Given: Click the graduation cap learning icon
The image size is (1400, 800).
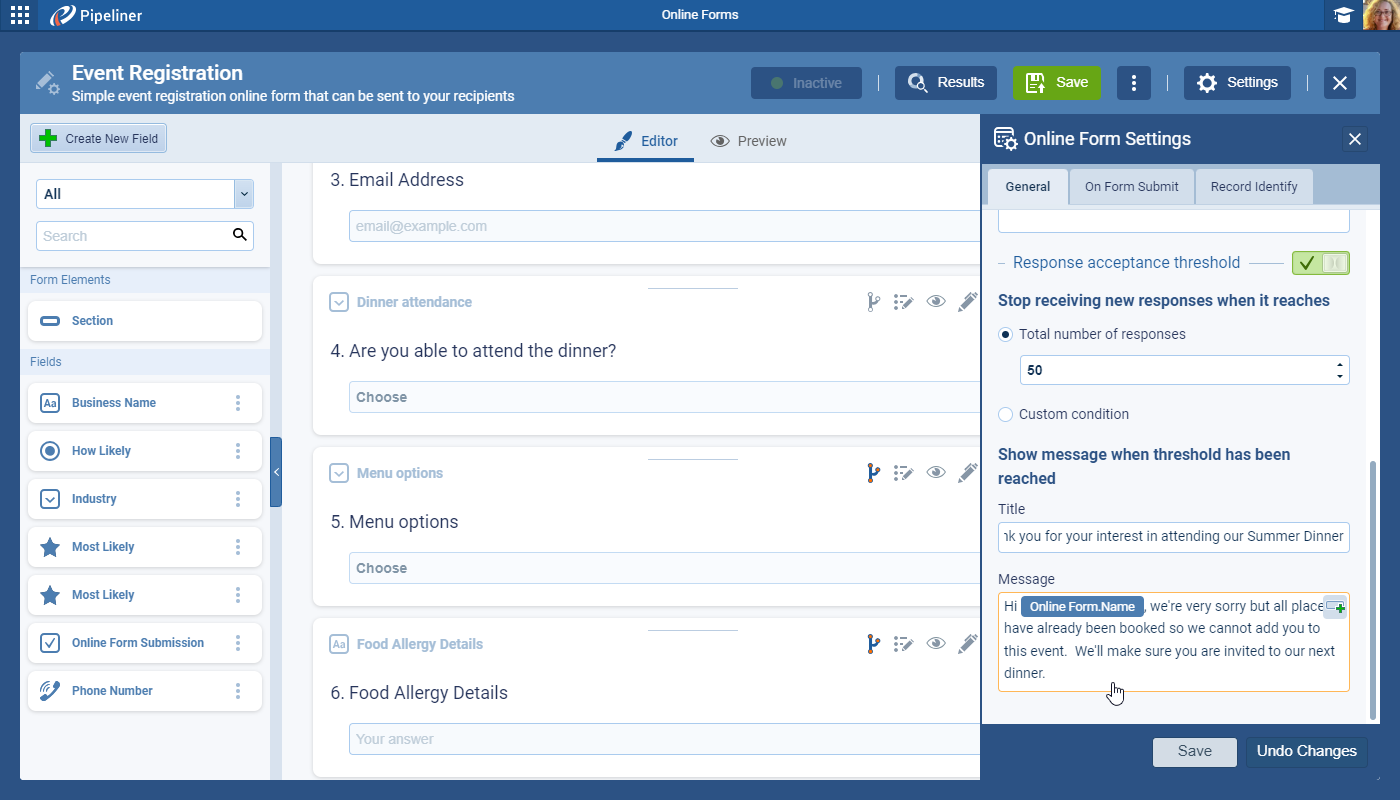Looking at the screenshot, I should coord(1343,15).
